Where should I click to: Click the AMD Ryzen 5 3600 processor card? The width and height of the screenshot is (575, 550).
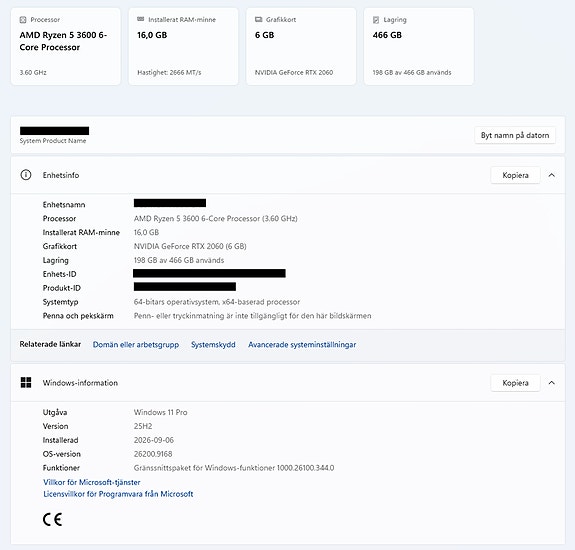[66, 47]
